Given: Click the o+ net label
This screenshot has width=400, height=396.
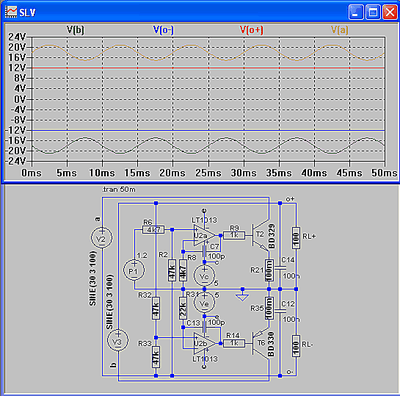Looking at the screenshot, I should (290, 199).
